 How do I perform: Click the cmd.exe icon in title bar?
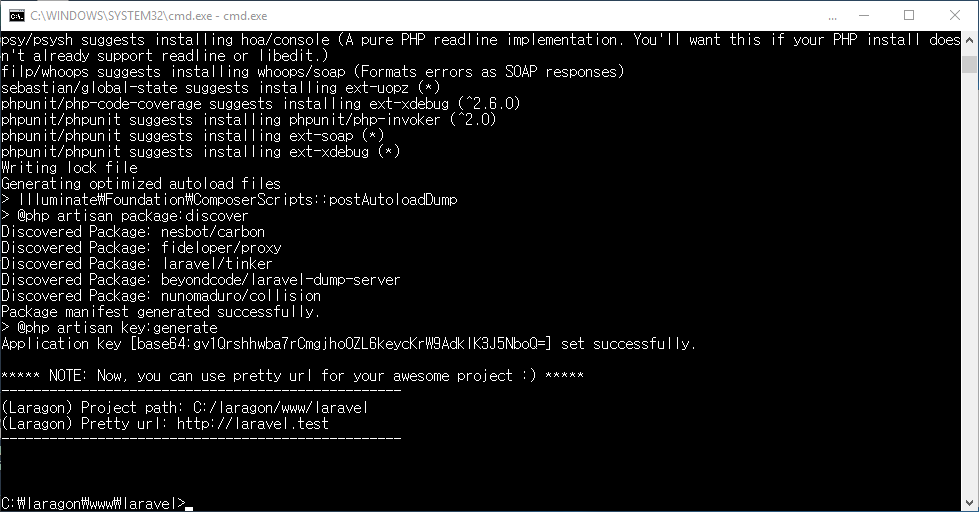[x=16, y=15]
